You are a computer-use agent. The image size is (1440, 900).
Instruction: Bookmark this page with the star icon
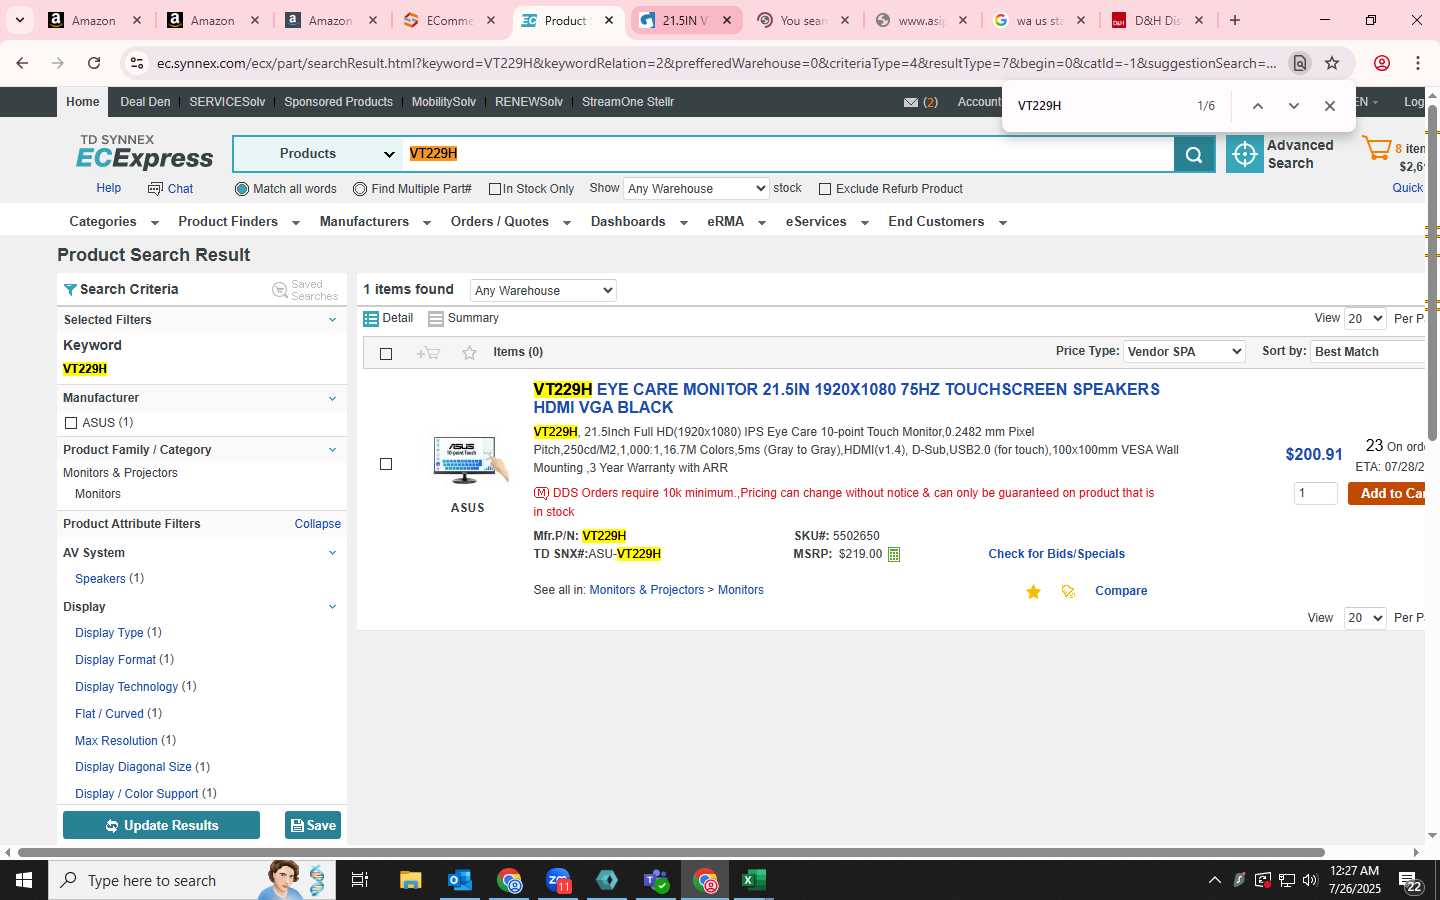pyautogui.click(x=1332, y=63)
